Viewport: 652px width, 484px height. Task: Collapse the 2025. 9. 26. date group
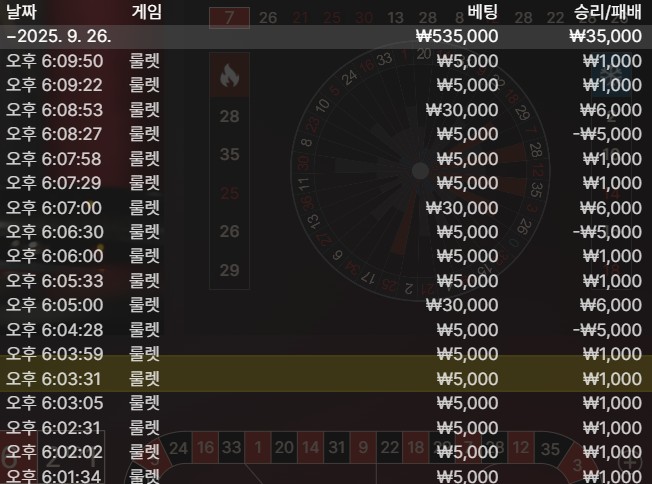326,37
